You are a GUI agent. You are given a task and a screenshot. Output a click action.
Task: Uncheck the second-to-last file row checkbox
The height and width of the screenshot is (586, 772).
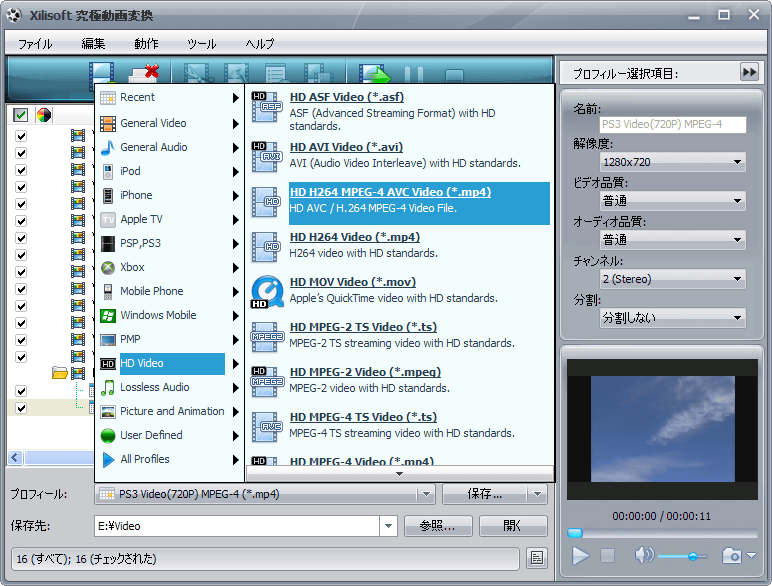21,391
